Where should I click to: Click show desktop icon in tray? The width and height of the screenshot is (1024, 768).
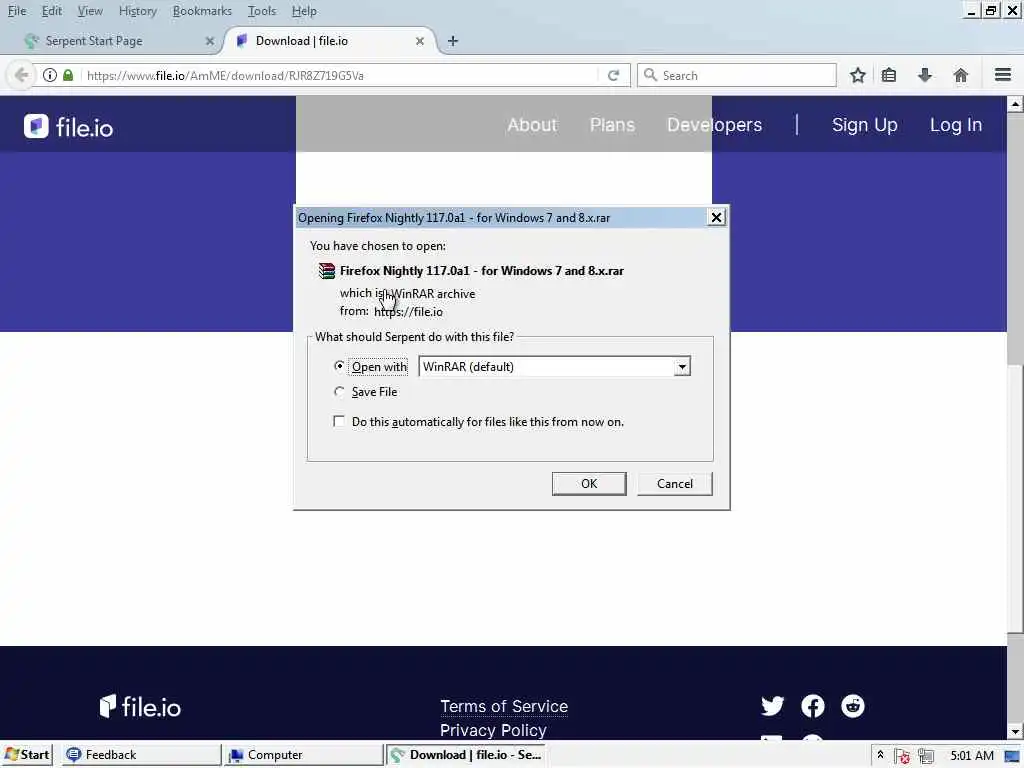[1012, 756]
